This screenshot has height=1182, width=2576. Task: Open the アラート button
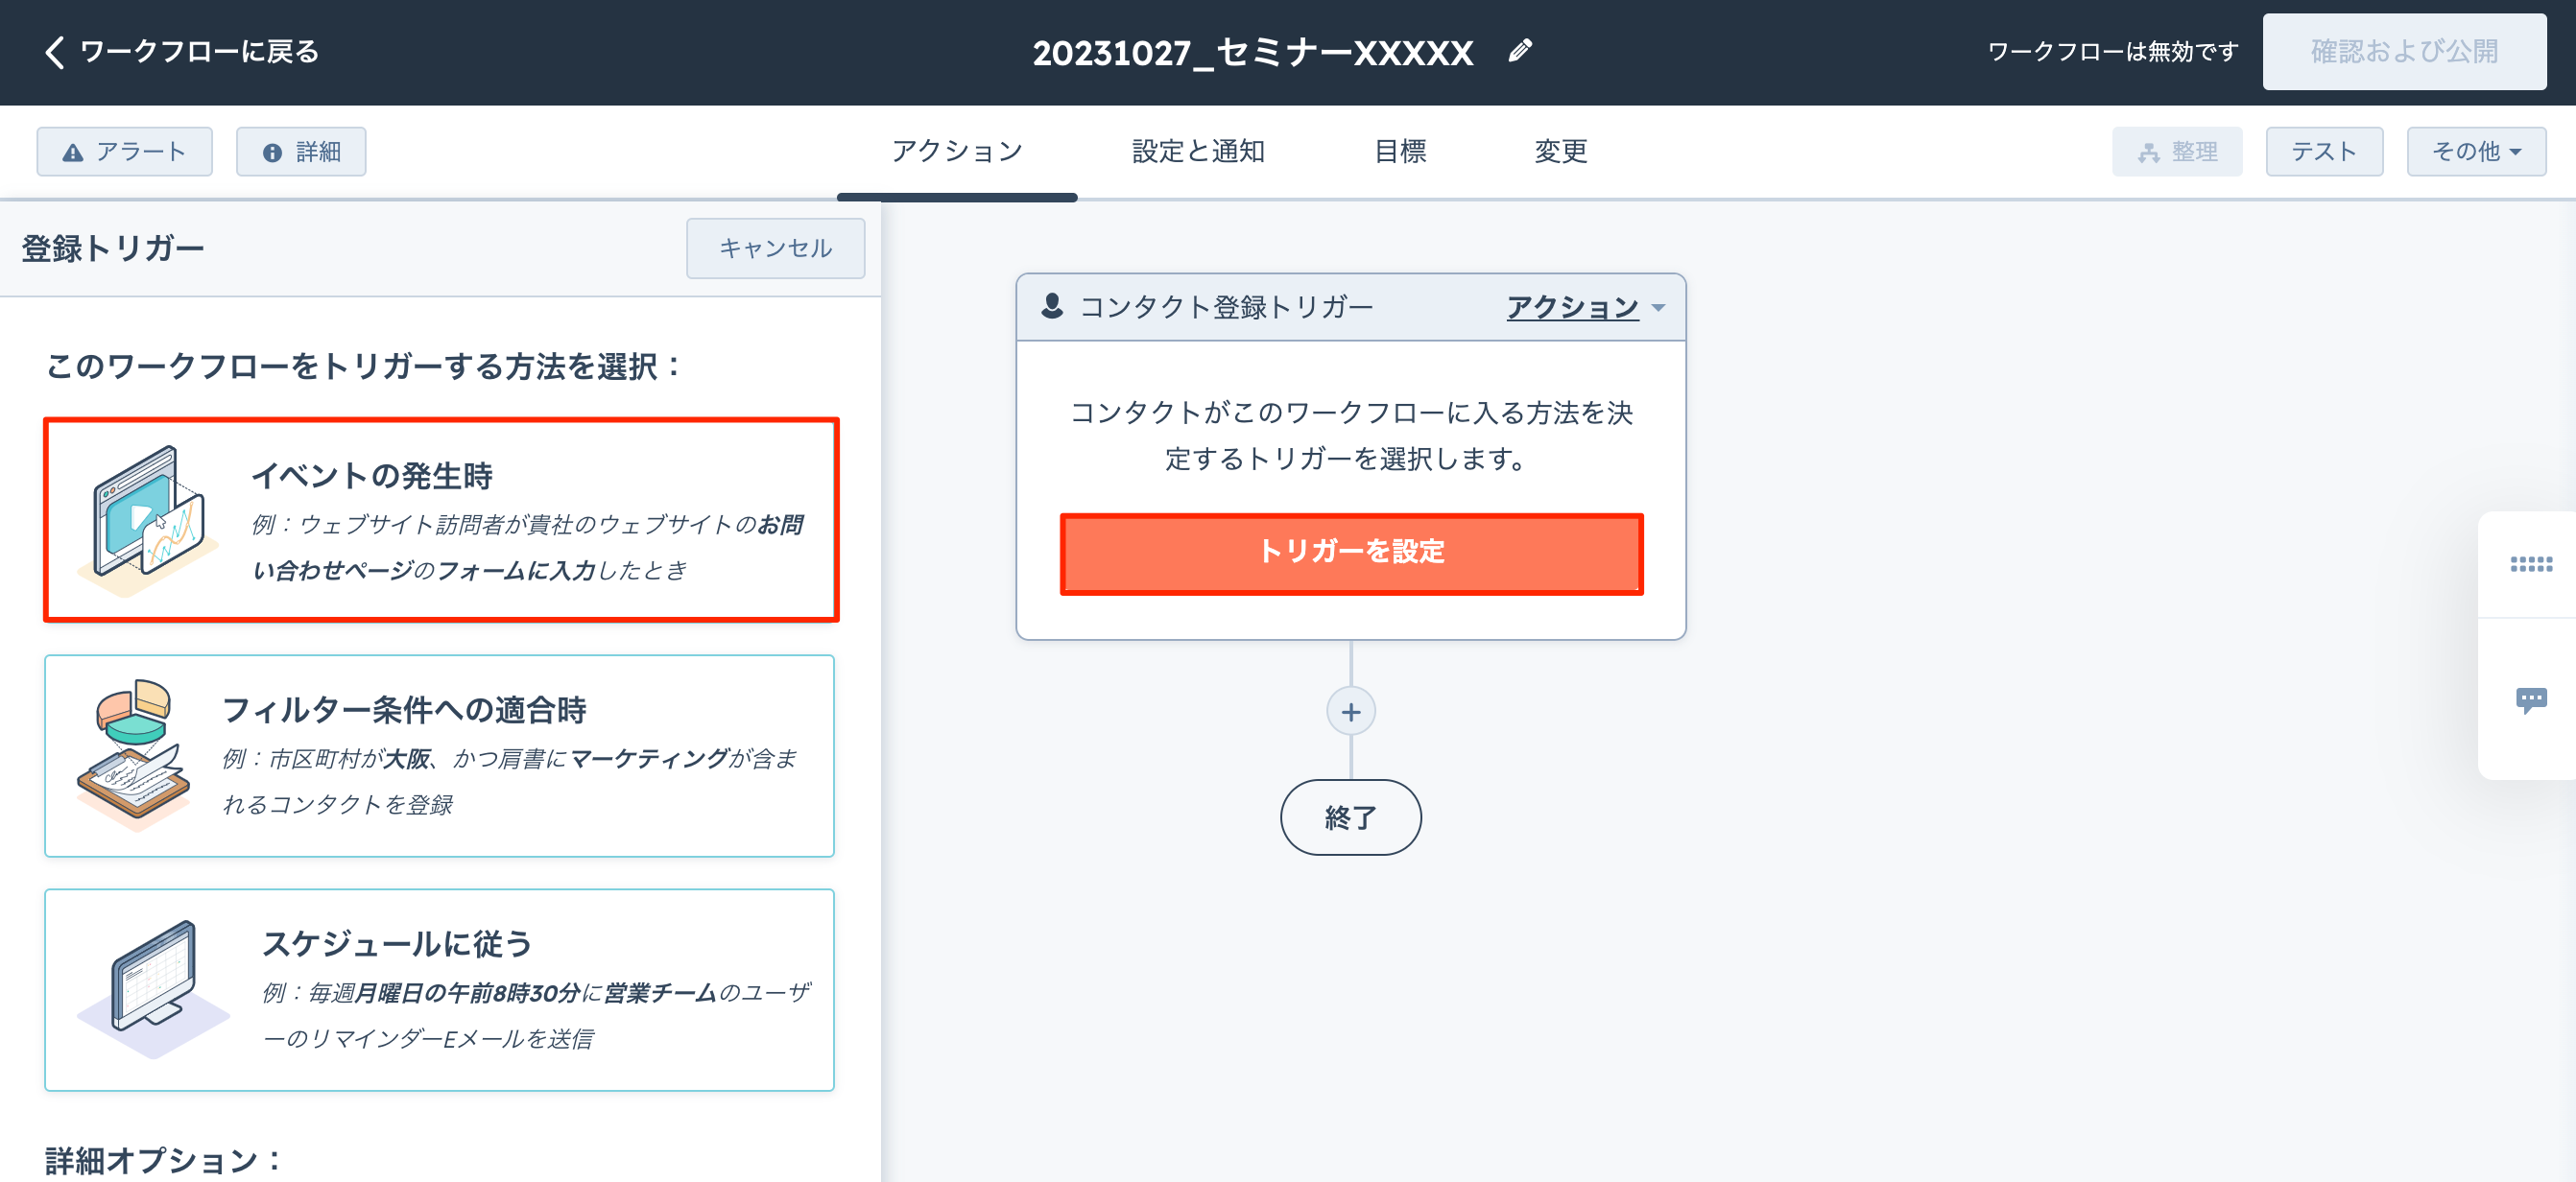pyautogui.click(x=125, y=152)
